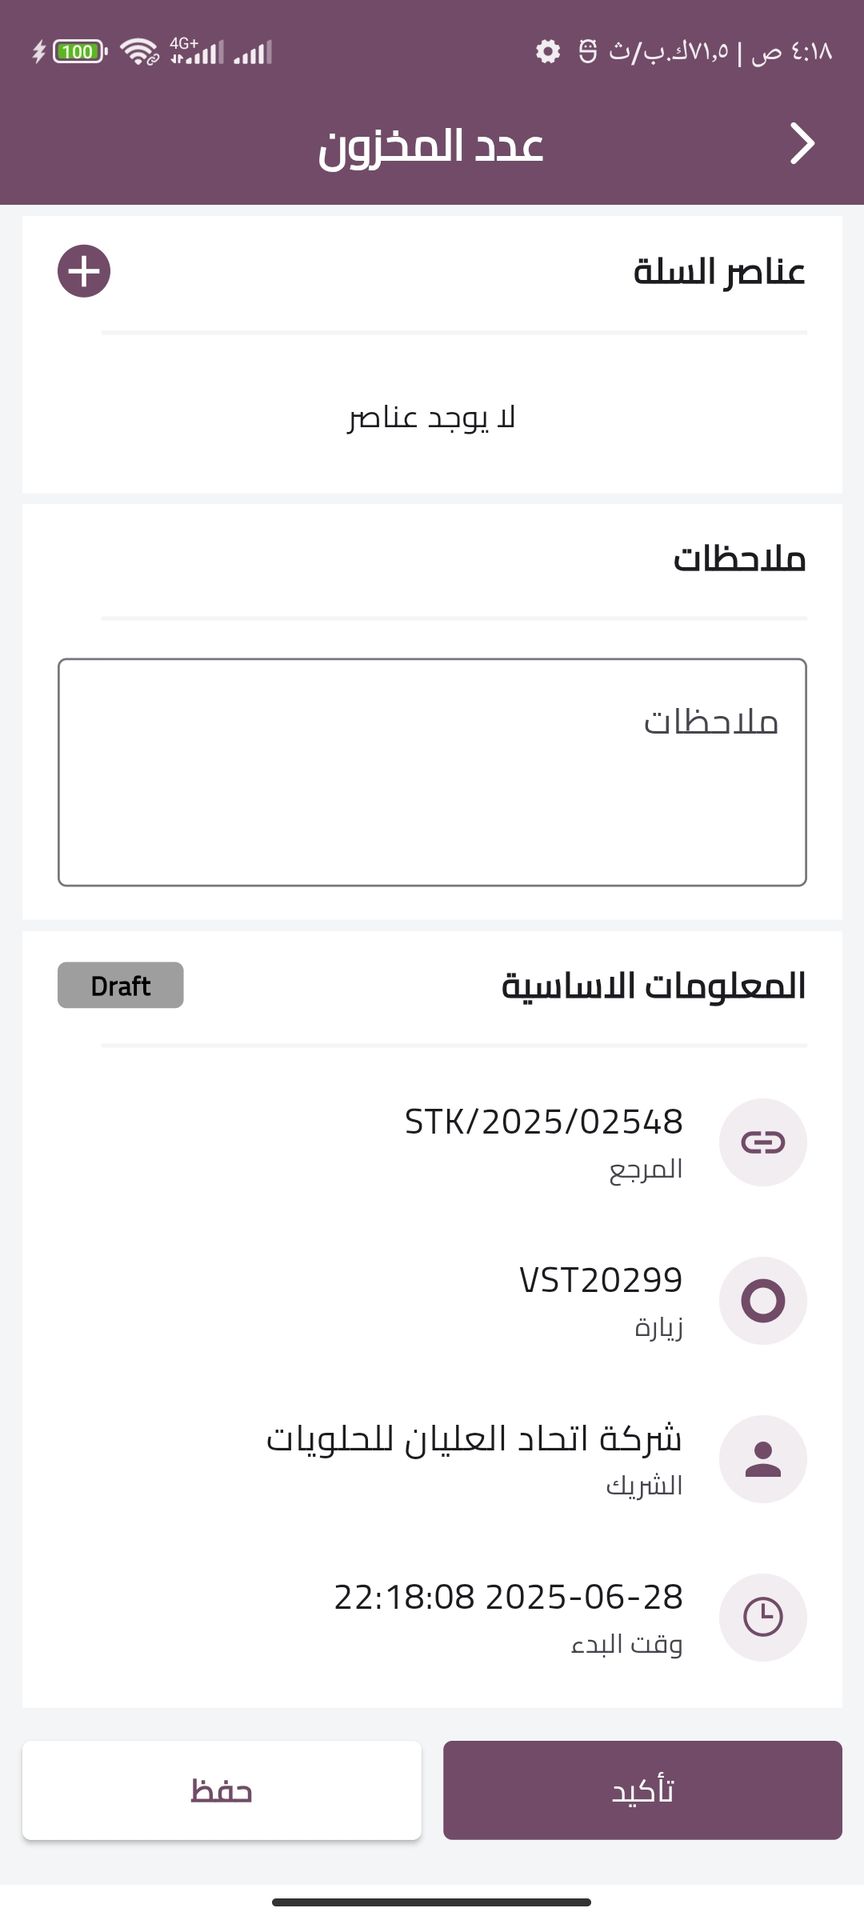Select the reference STK/2025/02548
The height and width of the screenshot is (1920, 864).
[543, 1122]
